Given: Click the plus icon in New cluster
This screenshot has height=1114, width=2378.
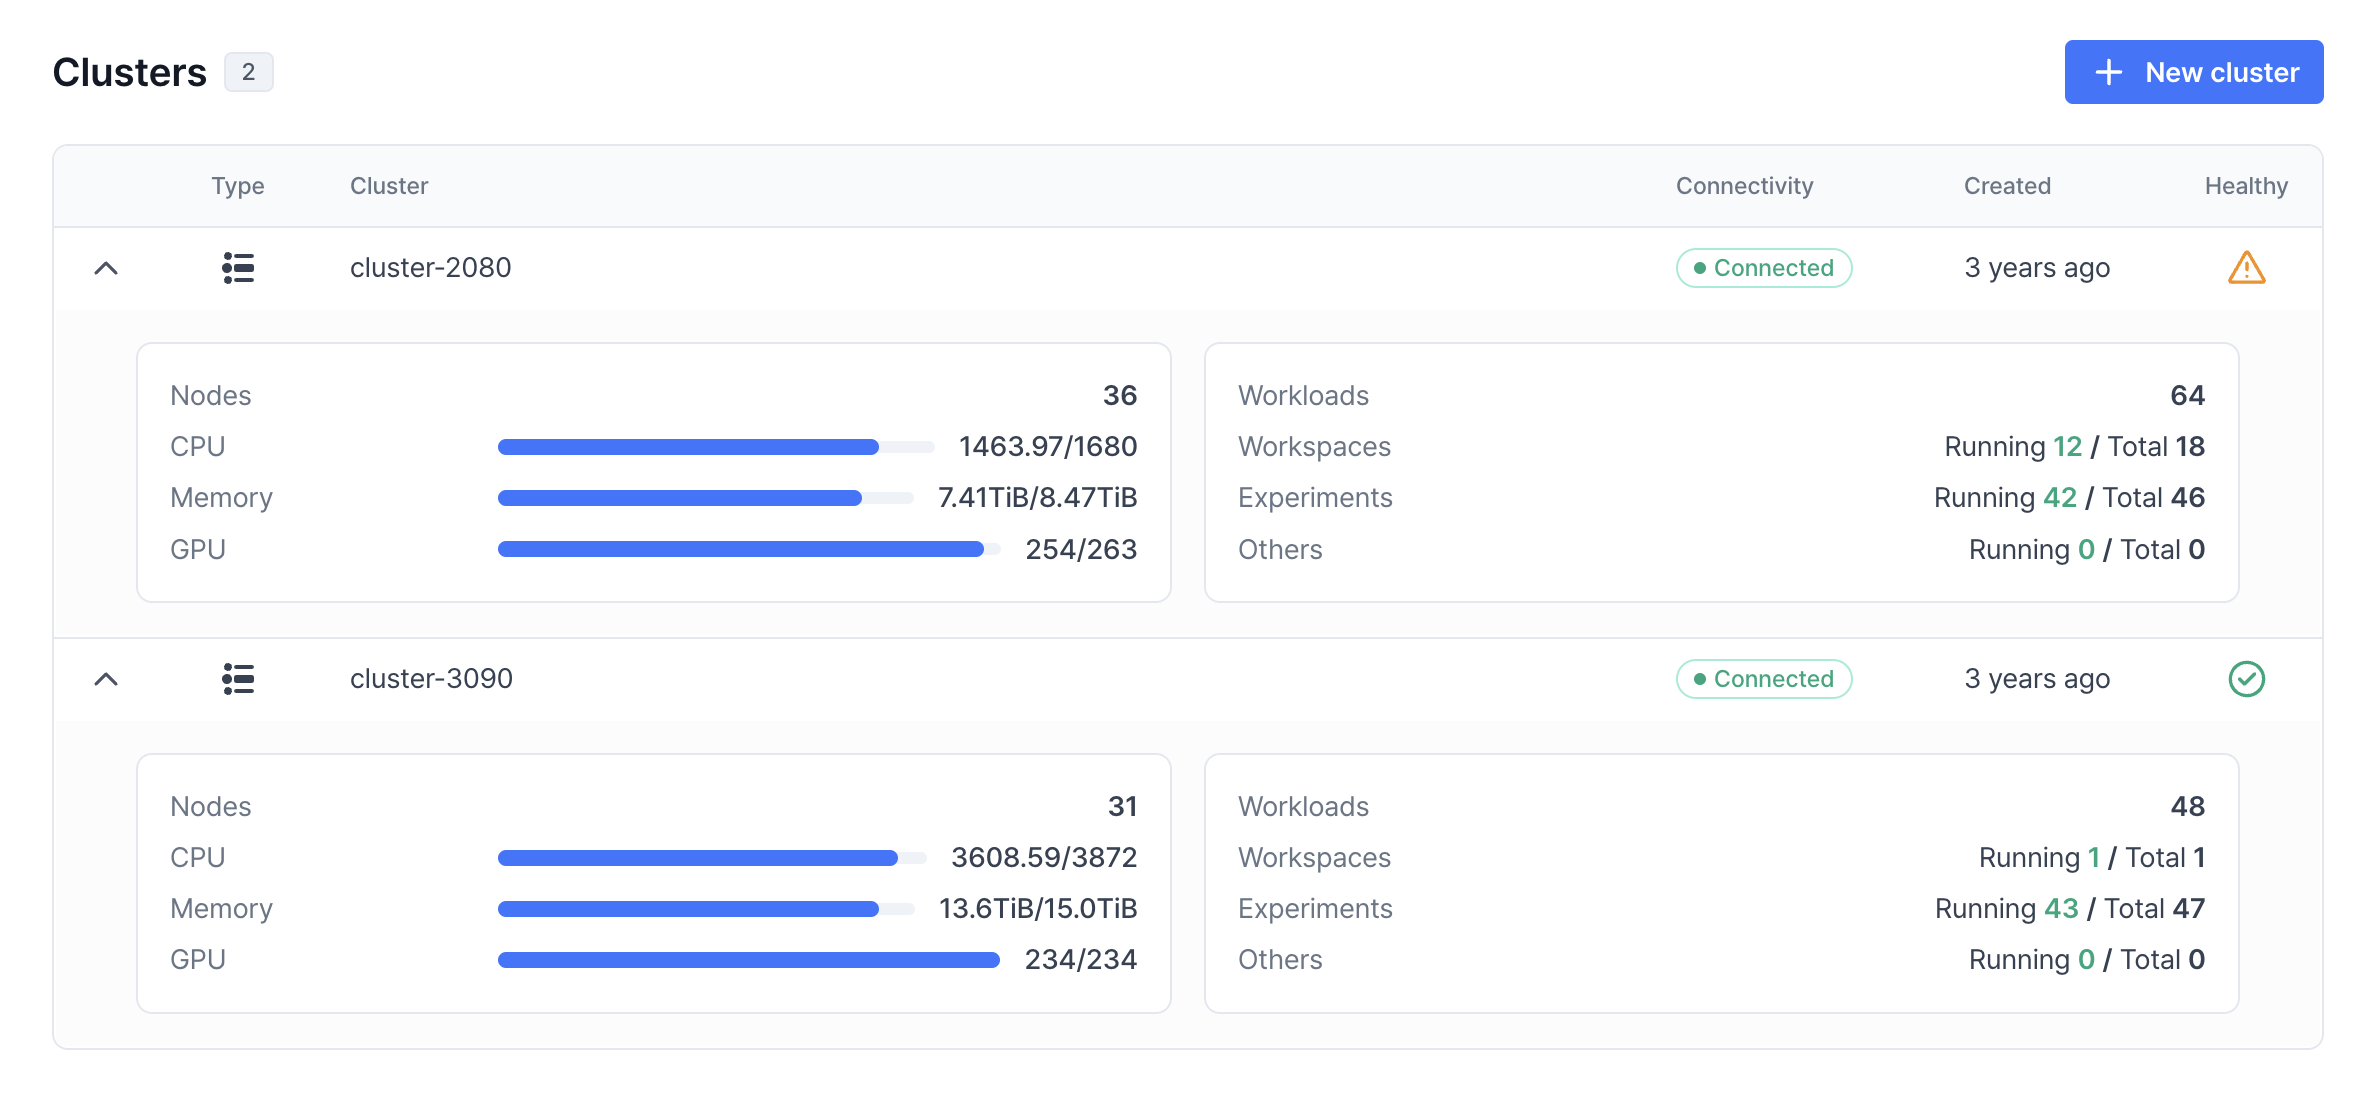Looking at the screenshot, I should point(2108,73).
